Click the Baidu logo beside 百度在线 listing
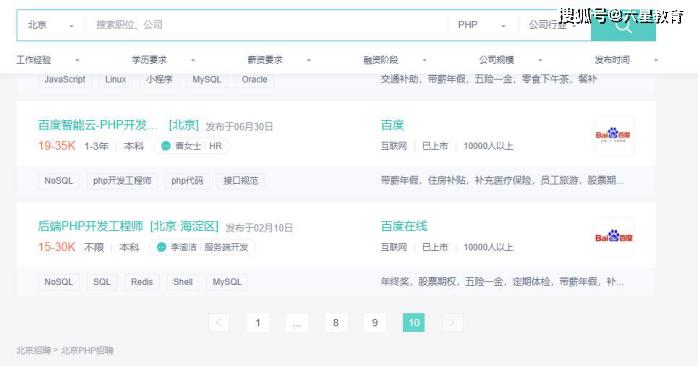This screenshot has height=366, width=698. pos(614,236)
